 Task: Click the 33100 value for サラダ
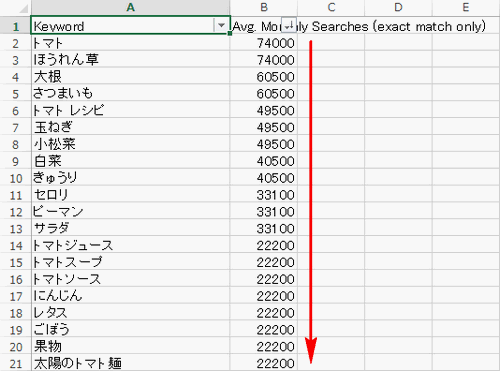click(x=264, y=229)
